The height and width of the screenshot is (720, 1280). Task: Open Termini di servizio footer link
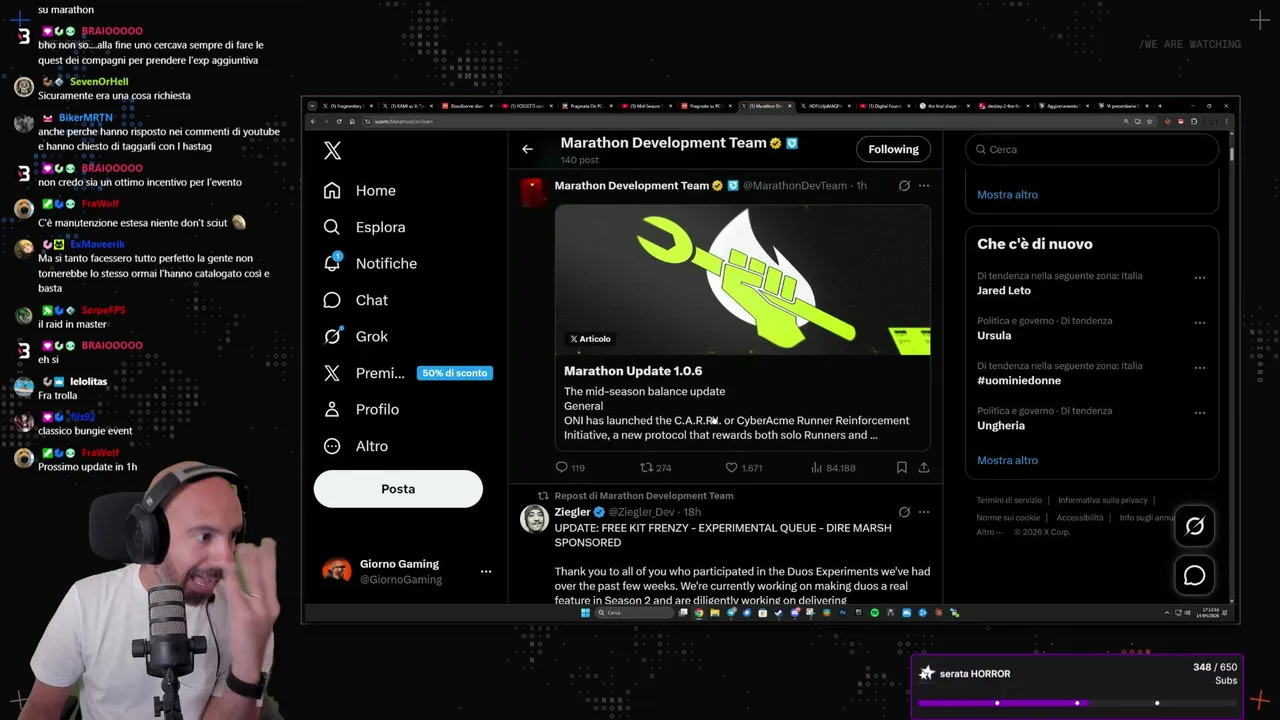pyautogui.click(x=1009, y=500)
